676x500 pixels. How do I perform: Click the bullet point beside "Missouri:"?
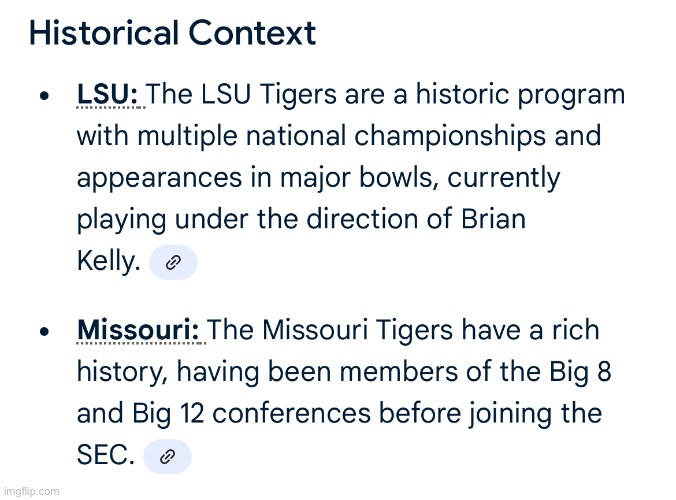(42, 332)
